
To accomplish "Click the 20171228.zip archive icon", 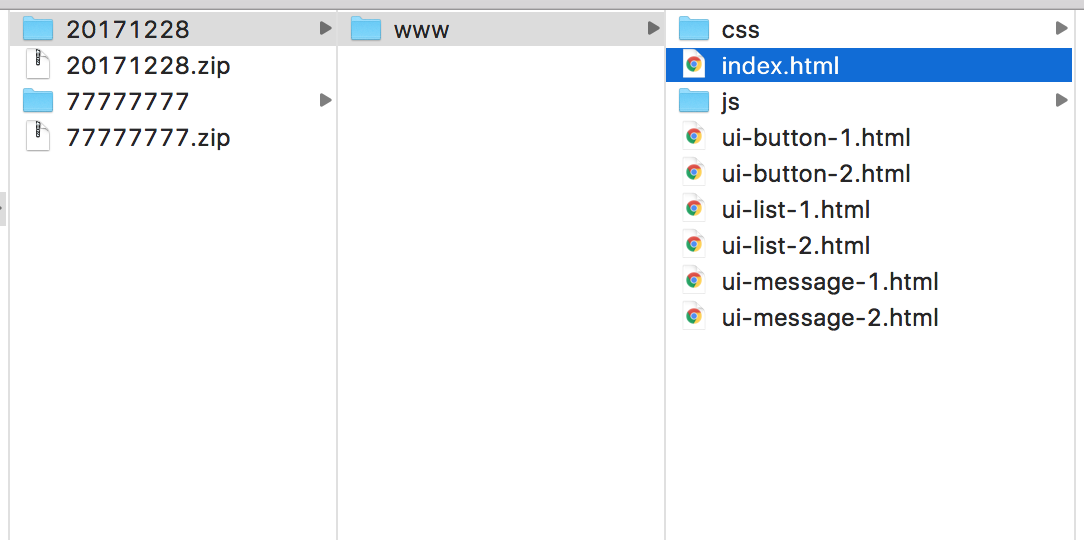I will click(x=38, y=65).
